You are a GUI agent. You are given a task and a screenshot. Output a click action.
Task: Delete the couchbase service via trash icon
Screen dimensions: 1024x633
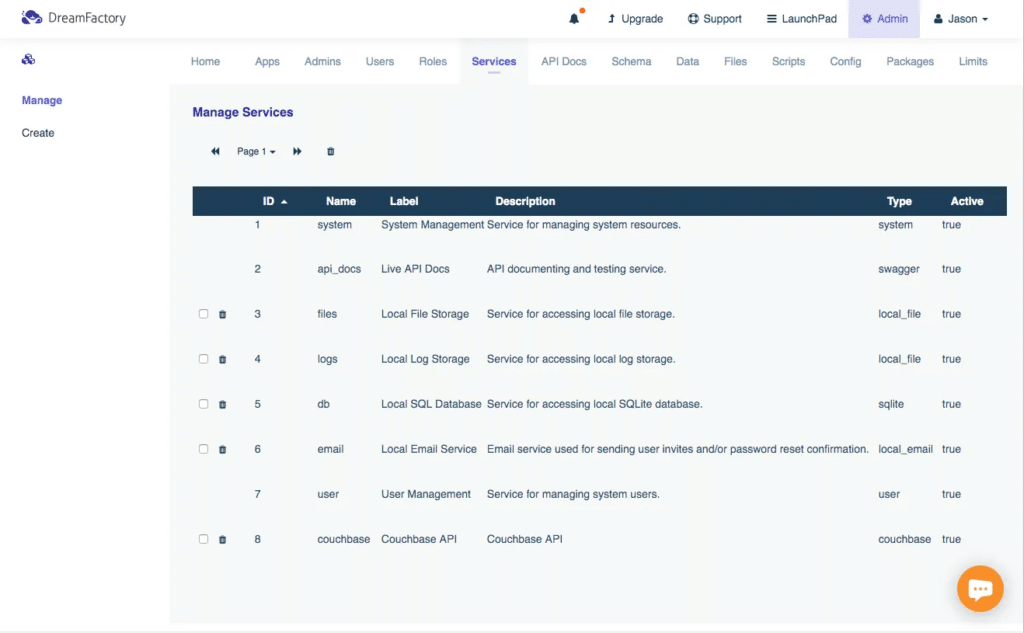pos(222,539)
